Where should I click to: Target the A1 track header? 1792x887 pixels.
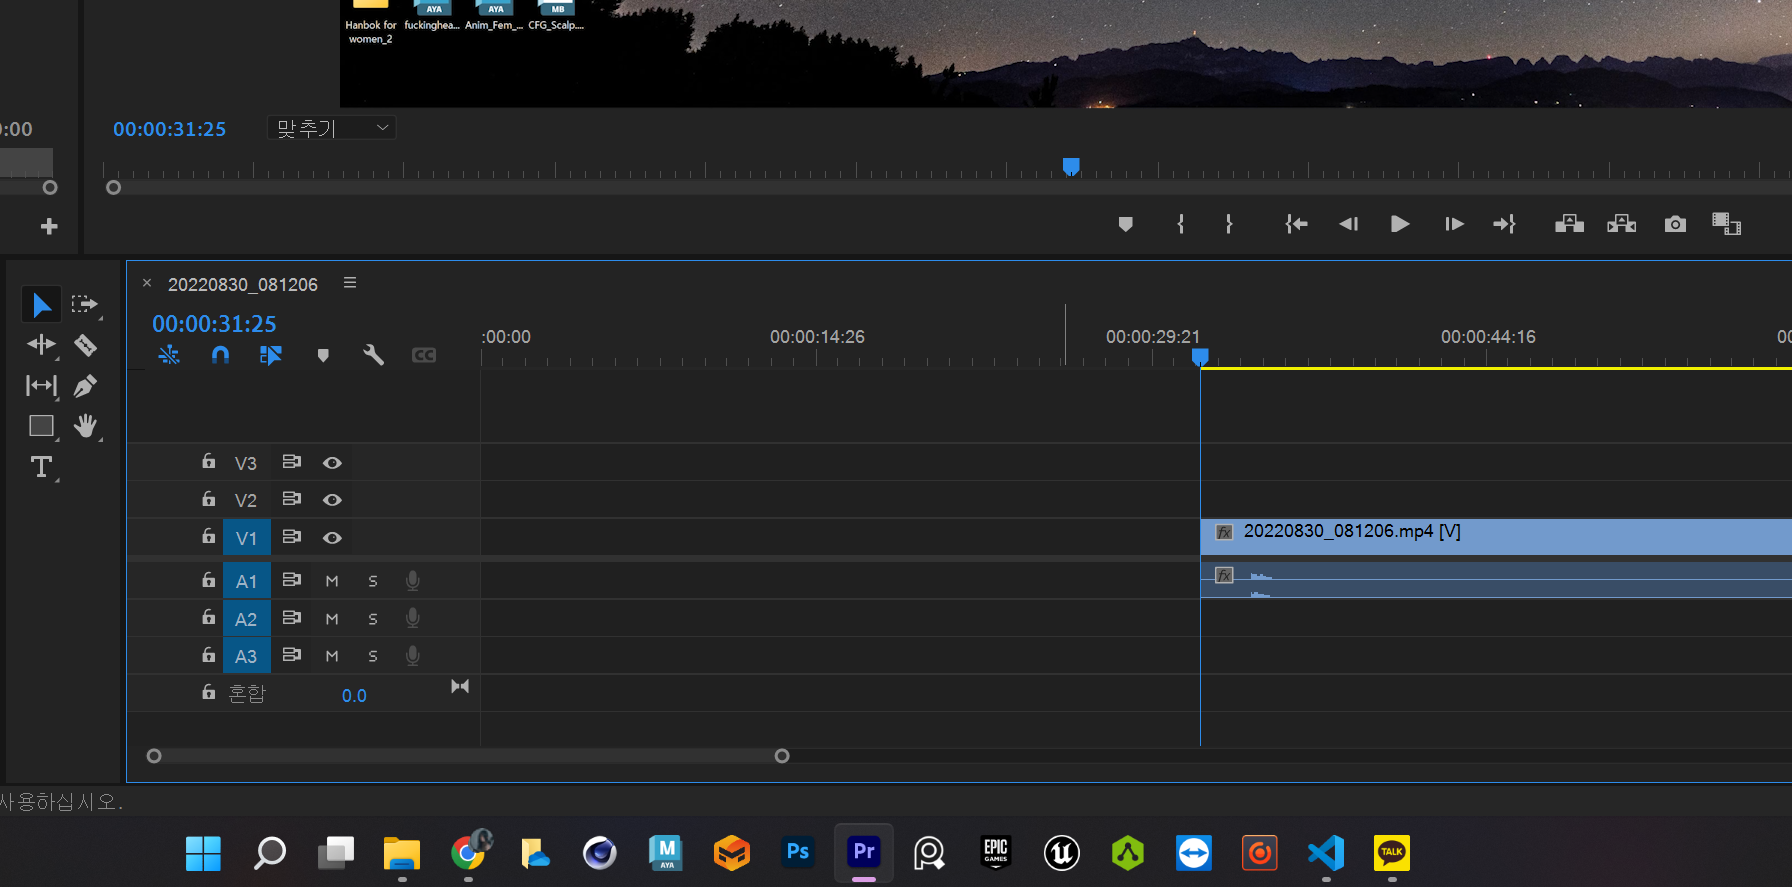pos(246,581)
